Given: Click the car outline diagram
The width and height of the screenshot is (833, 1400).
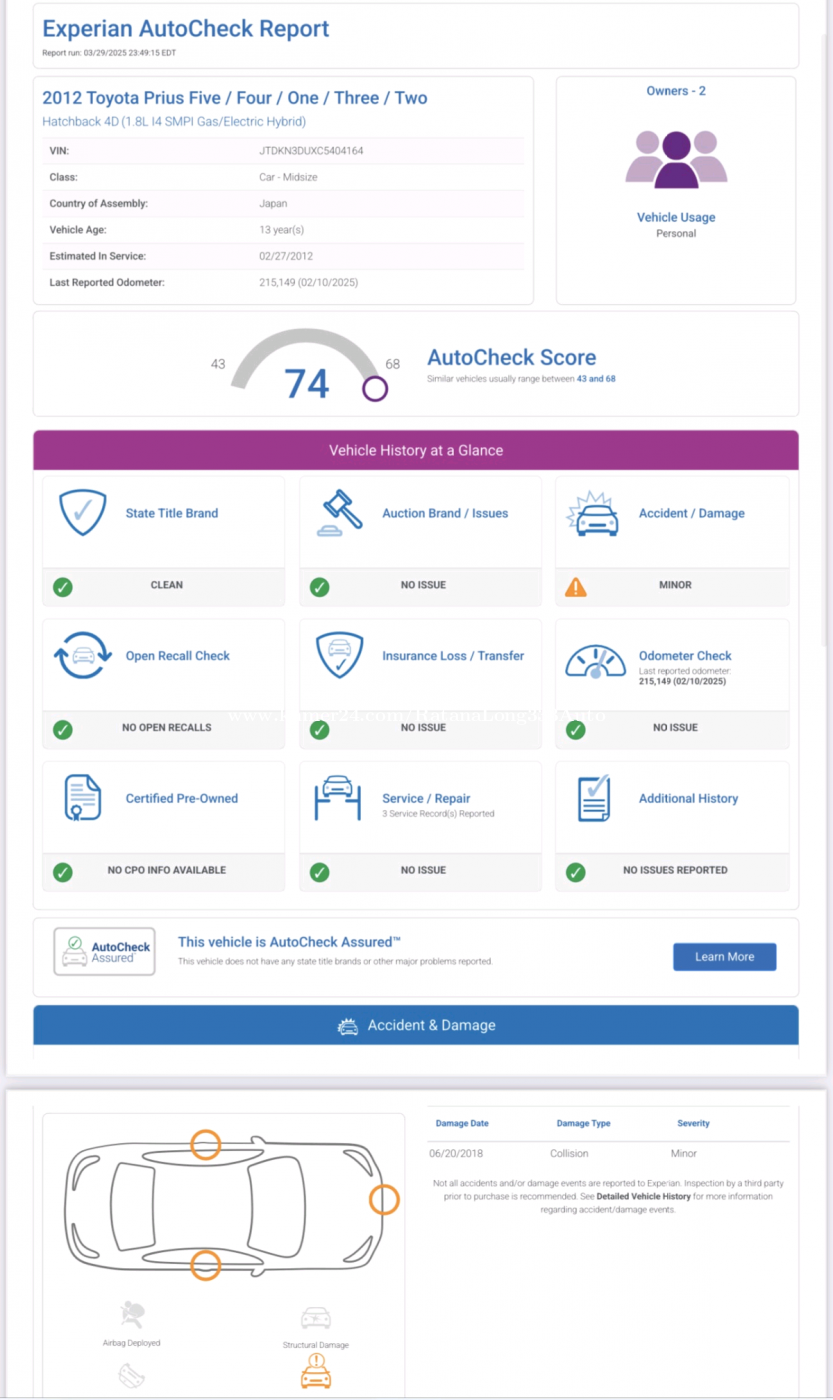Looking at the screenshot, I should (223, 1205).
